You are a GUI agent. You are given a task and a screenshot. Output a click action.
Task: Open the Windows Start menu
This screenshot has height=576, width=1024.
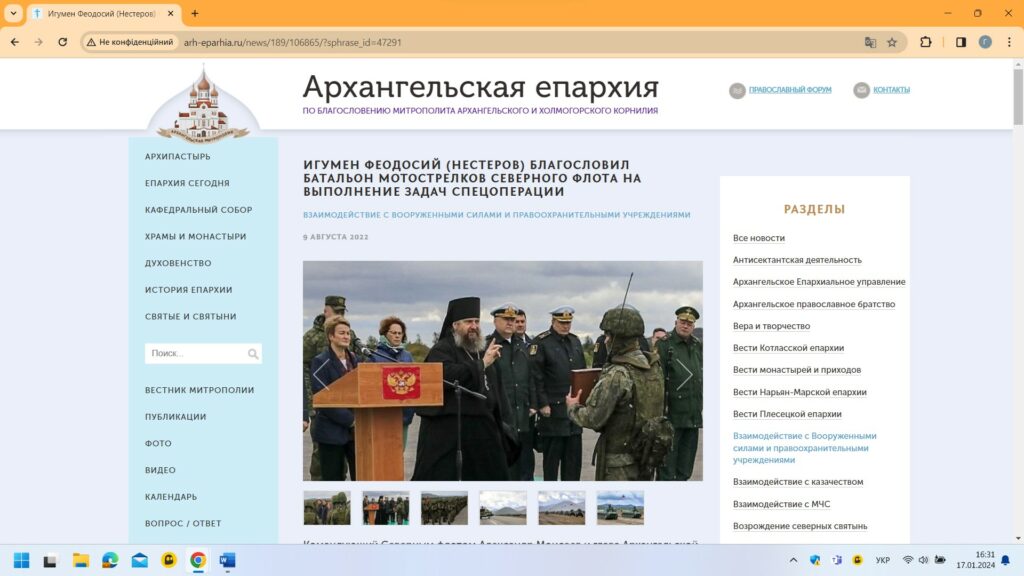coord(22,560)
